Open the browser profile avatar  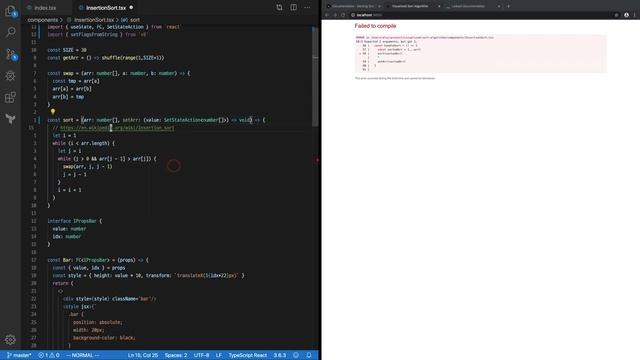coord(627,15)
